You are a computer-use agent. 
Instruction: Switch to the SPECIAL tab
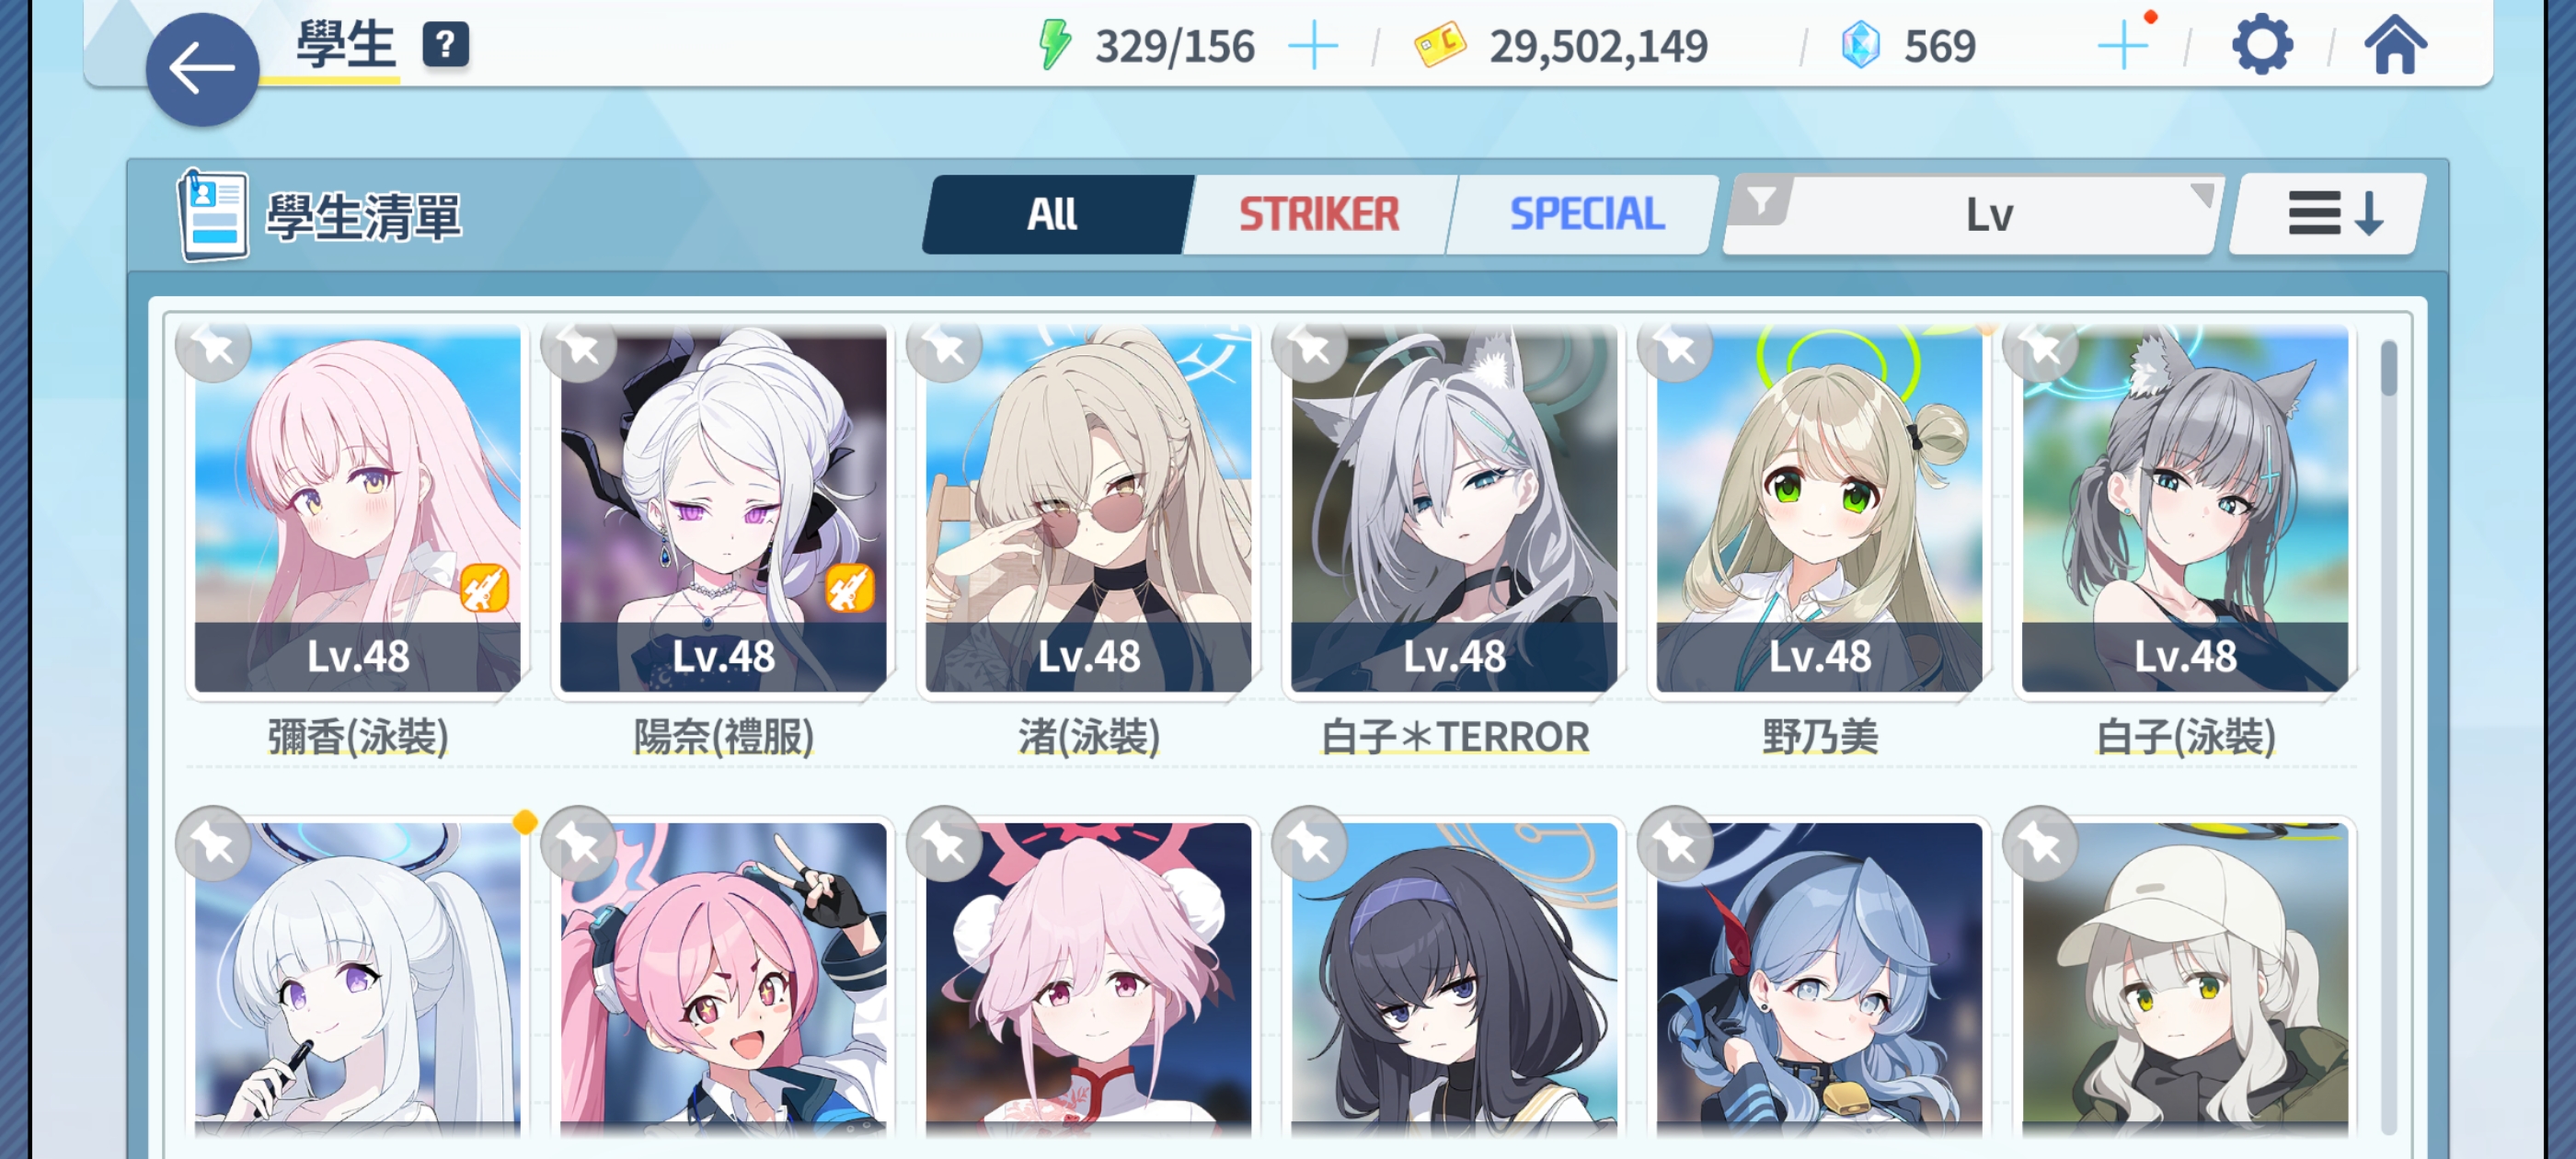point(1585,214)
